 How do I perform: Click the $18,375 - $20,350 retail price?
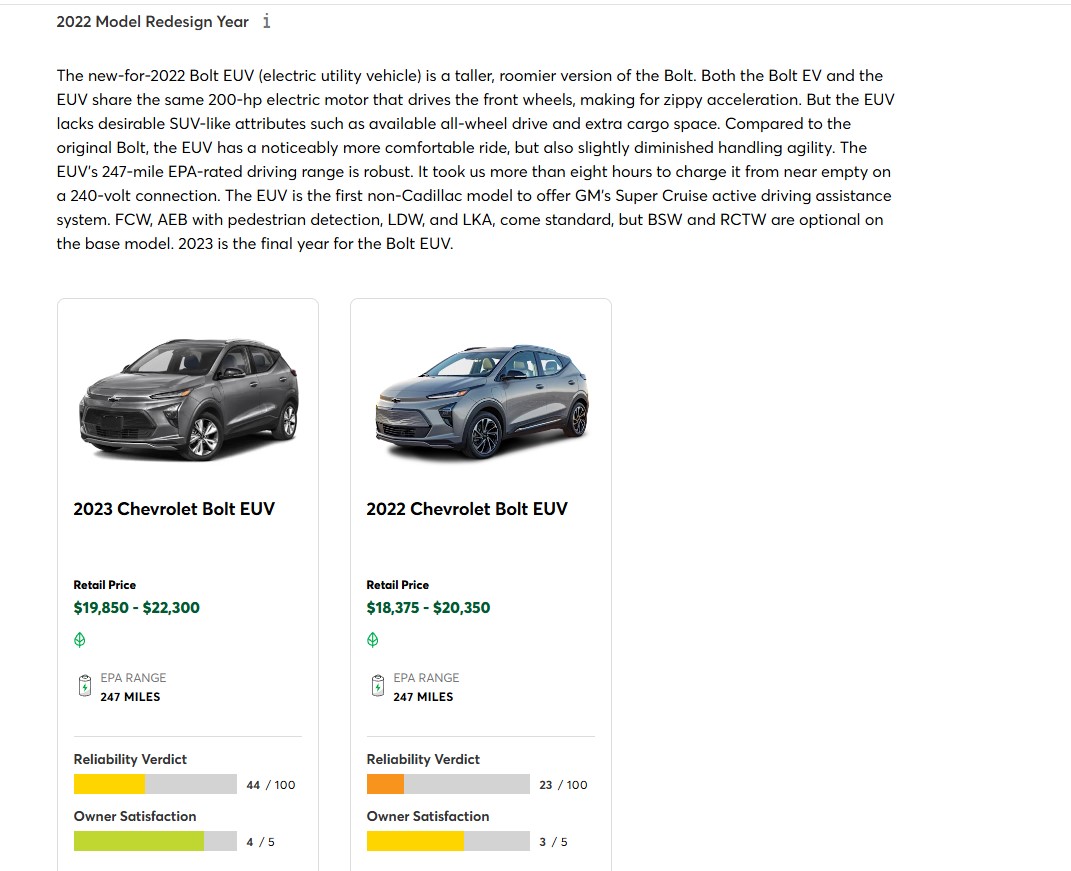pyautogui.click(x=428, y=607)
